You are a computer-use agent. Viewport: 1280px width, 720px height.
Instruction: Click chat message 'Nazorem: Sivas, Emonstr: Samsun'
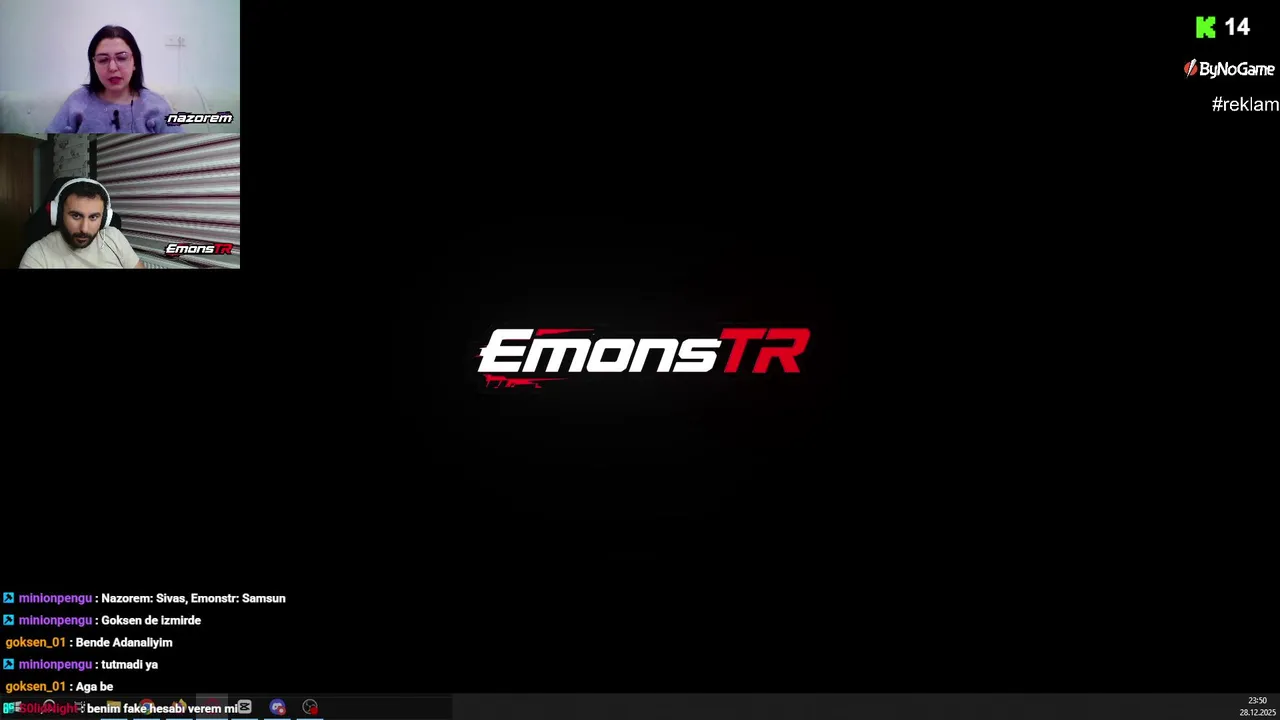click(193, 598)
